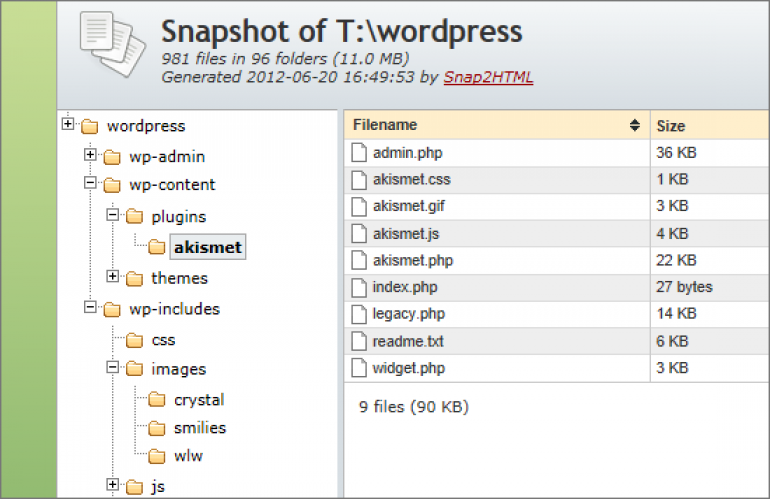
Task: Select the highlighted akismet tree label
Action: pyautogui.click(x=208, y=247)
